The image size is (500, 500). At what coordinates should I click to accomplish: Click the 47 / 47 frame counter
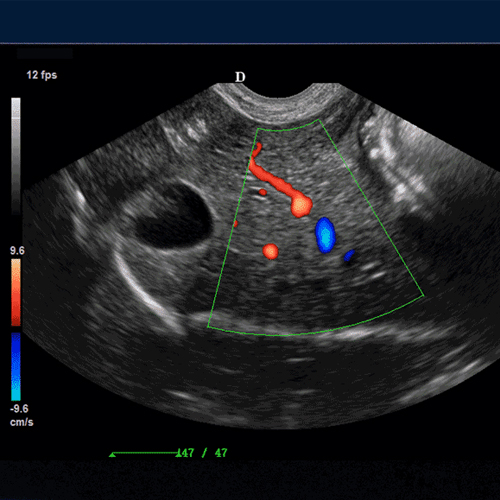tap(204, 453)
